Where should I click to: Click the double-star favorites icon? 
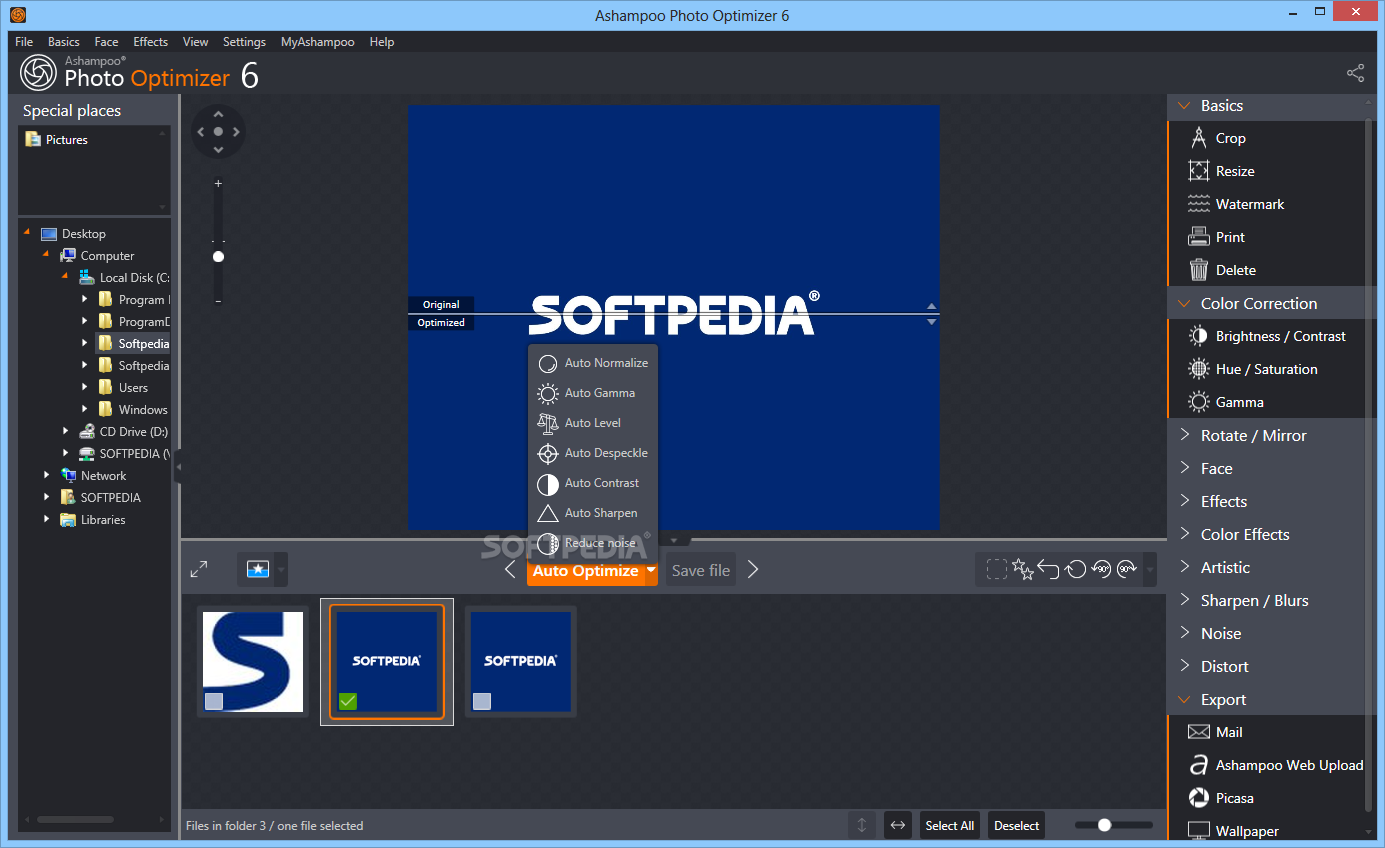pyautogui.click(x=1022, y=569)
